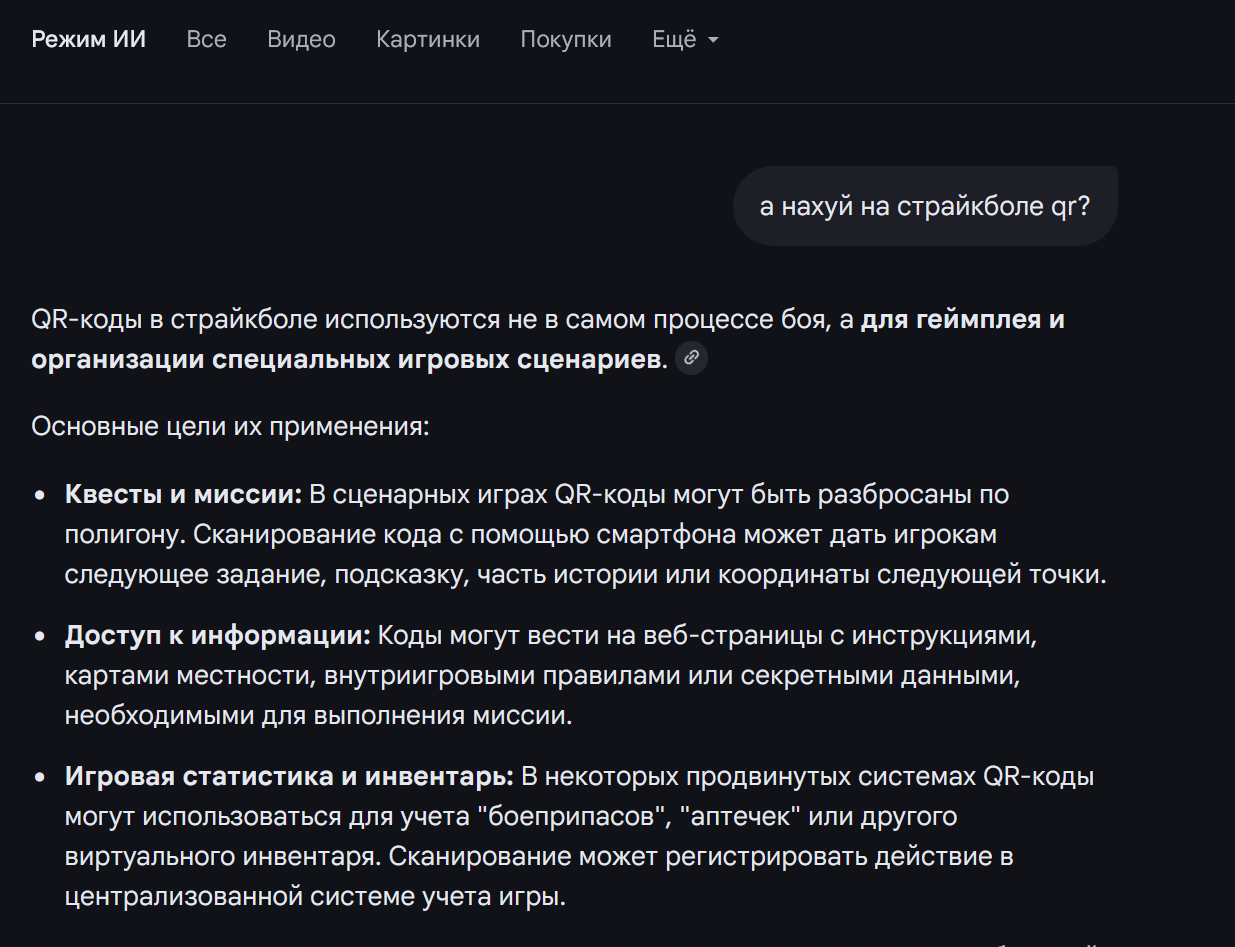Click the heading Игровая статистика и инвентарь

[289, 777]
